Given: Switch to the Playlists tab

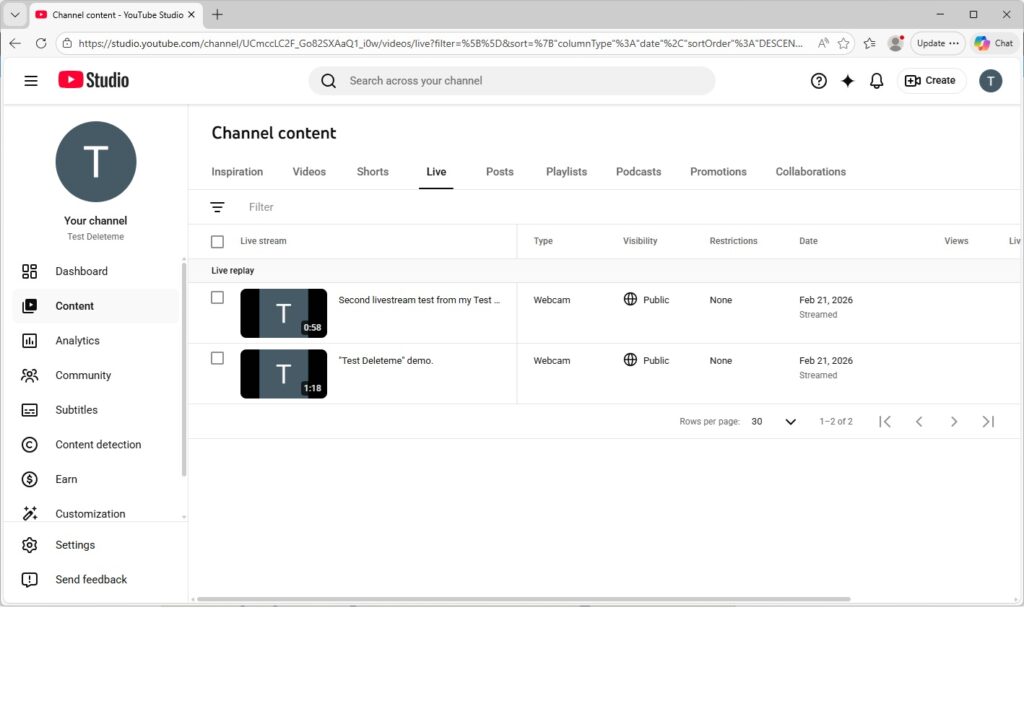Looking at the screenshot, I should pyautogui.click(x=566, y=172).
